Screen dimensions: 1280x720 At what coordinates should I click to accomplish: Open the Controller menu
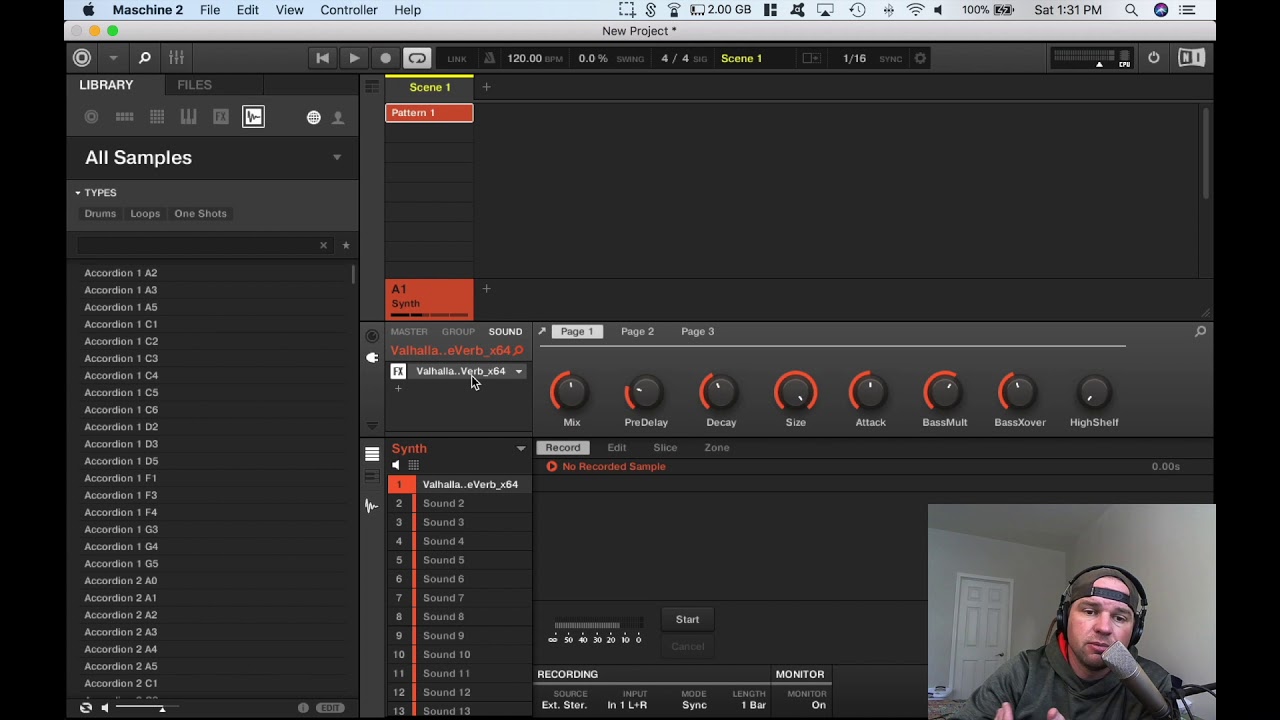click(x=349, y=10)
